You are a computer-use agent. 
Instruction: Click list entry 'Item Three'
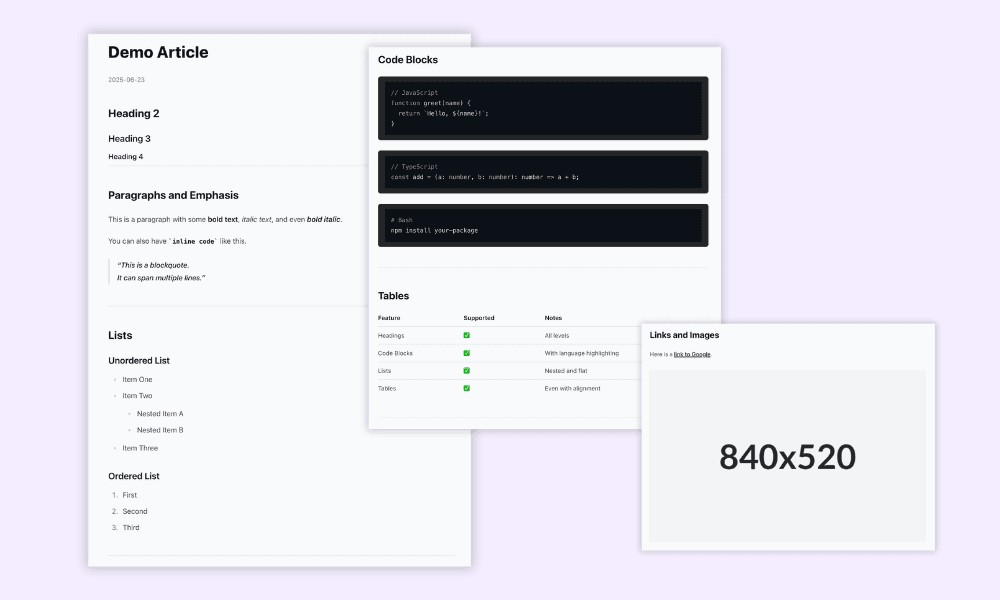140,448
